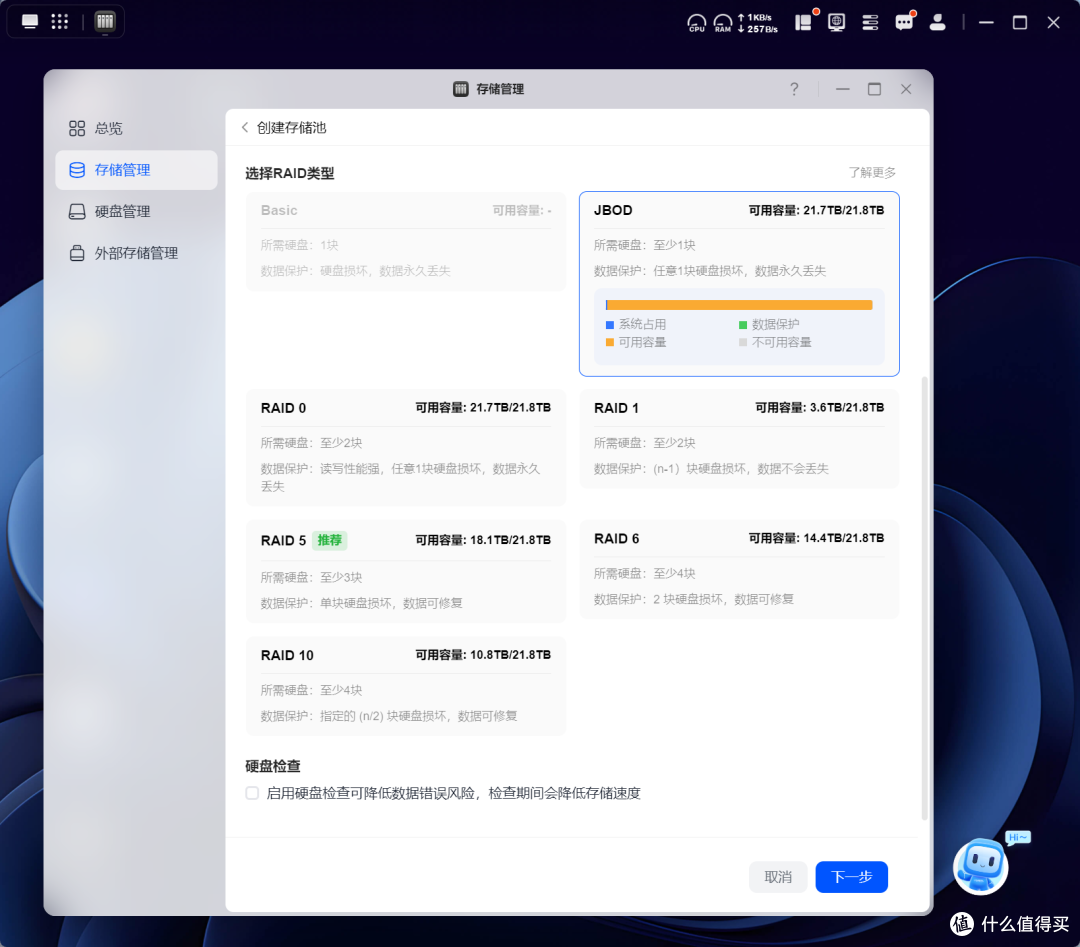This screenshot has height=947, width=1080.
Task: Click the orange JBOD capacity bar
Action: pyautogui.click(x=739, y=305)
